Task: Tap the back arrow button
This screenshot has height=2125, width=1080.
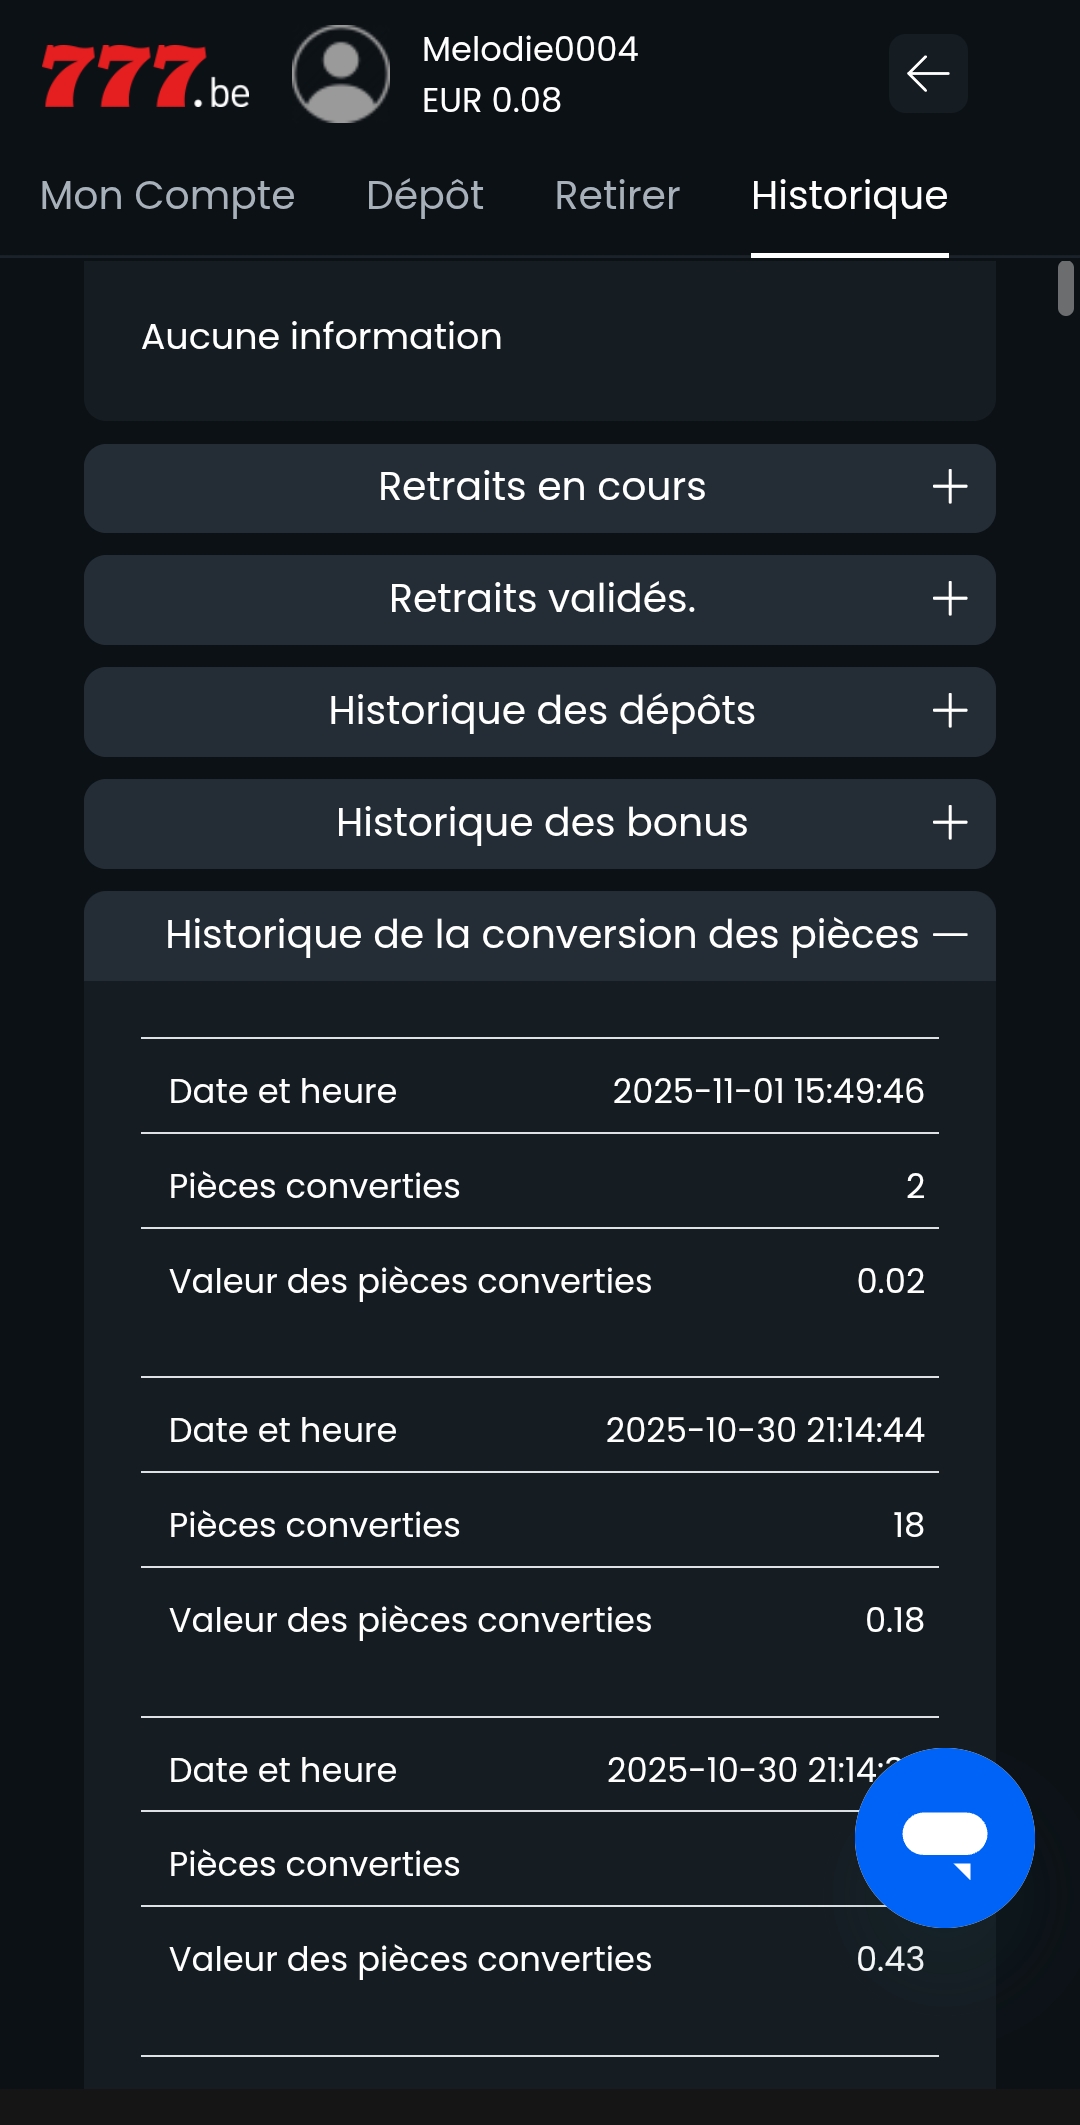Action: 928,74
